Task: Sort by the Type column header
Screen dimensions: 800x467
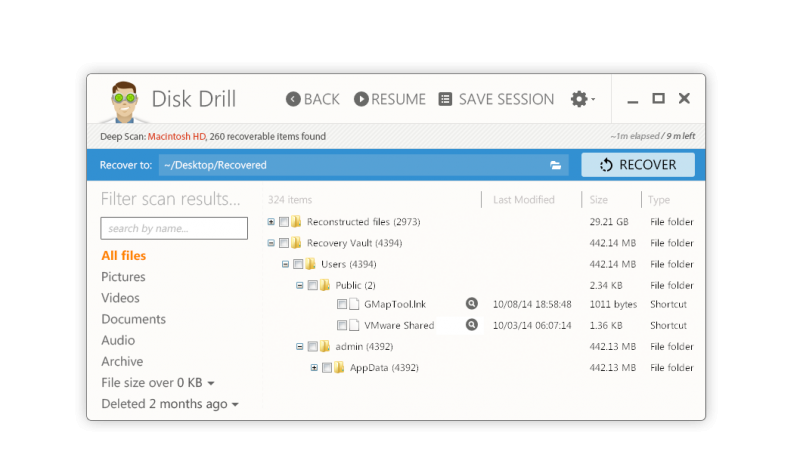Action: point(659,200)
